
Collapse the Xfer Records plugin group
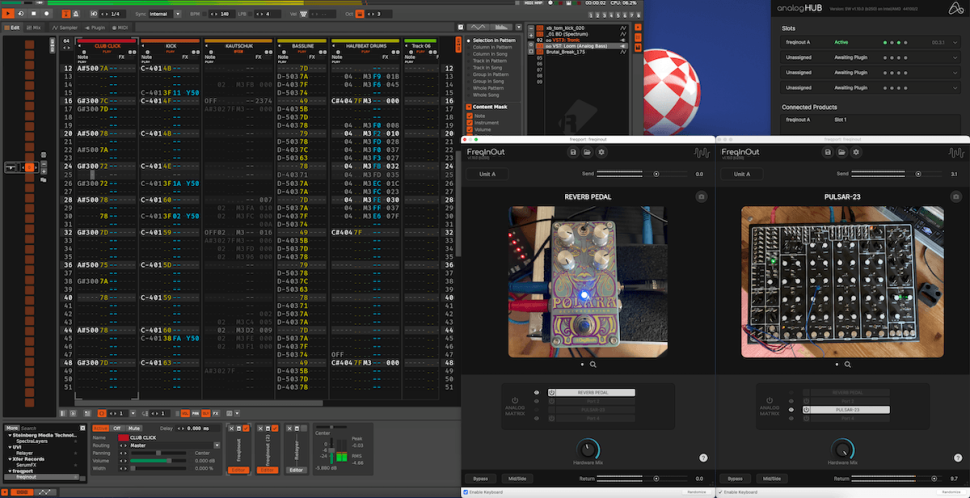coord(10,459)
